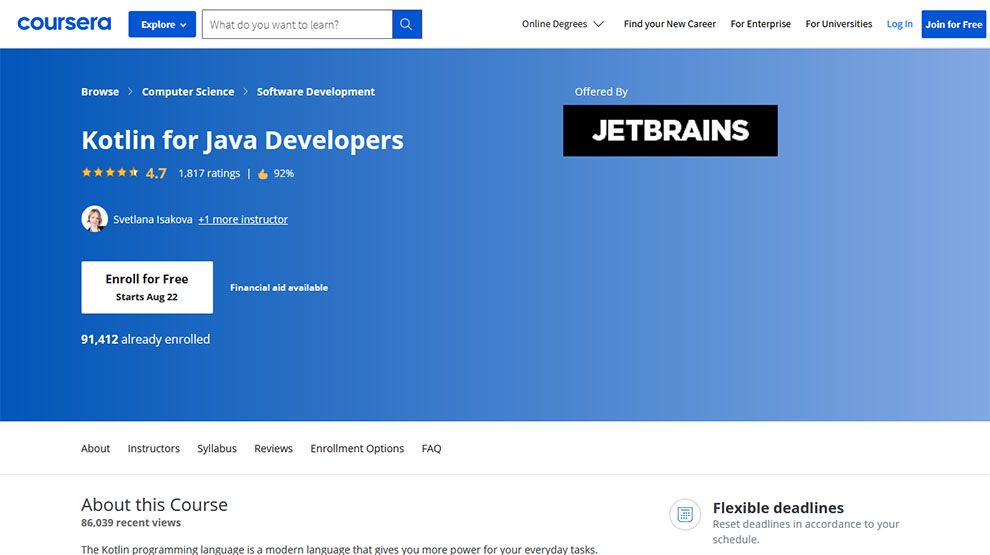
Task: Click the 4.7 rating score
Action: [x=156, y=173]
